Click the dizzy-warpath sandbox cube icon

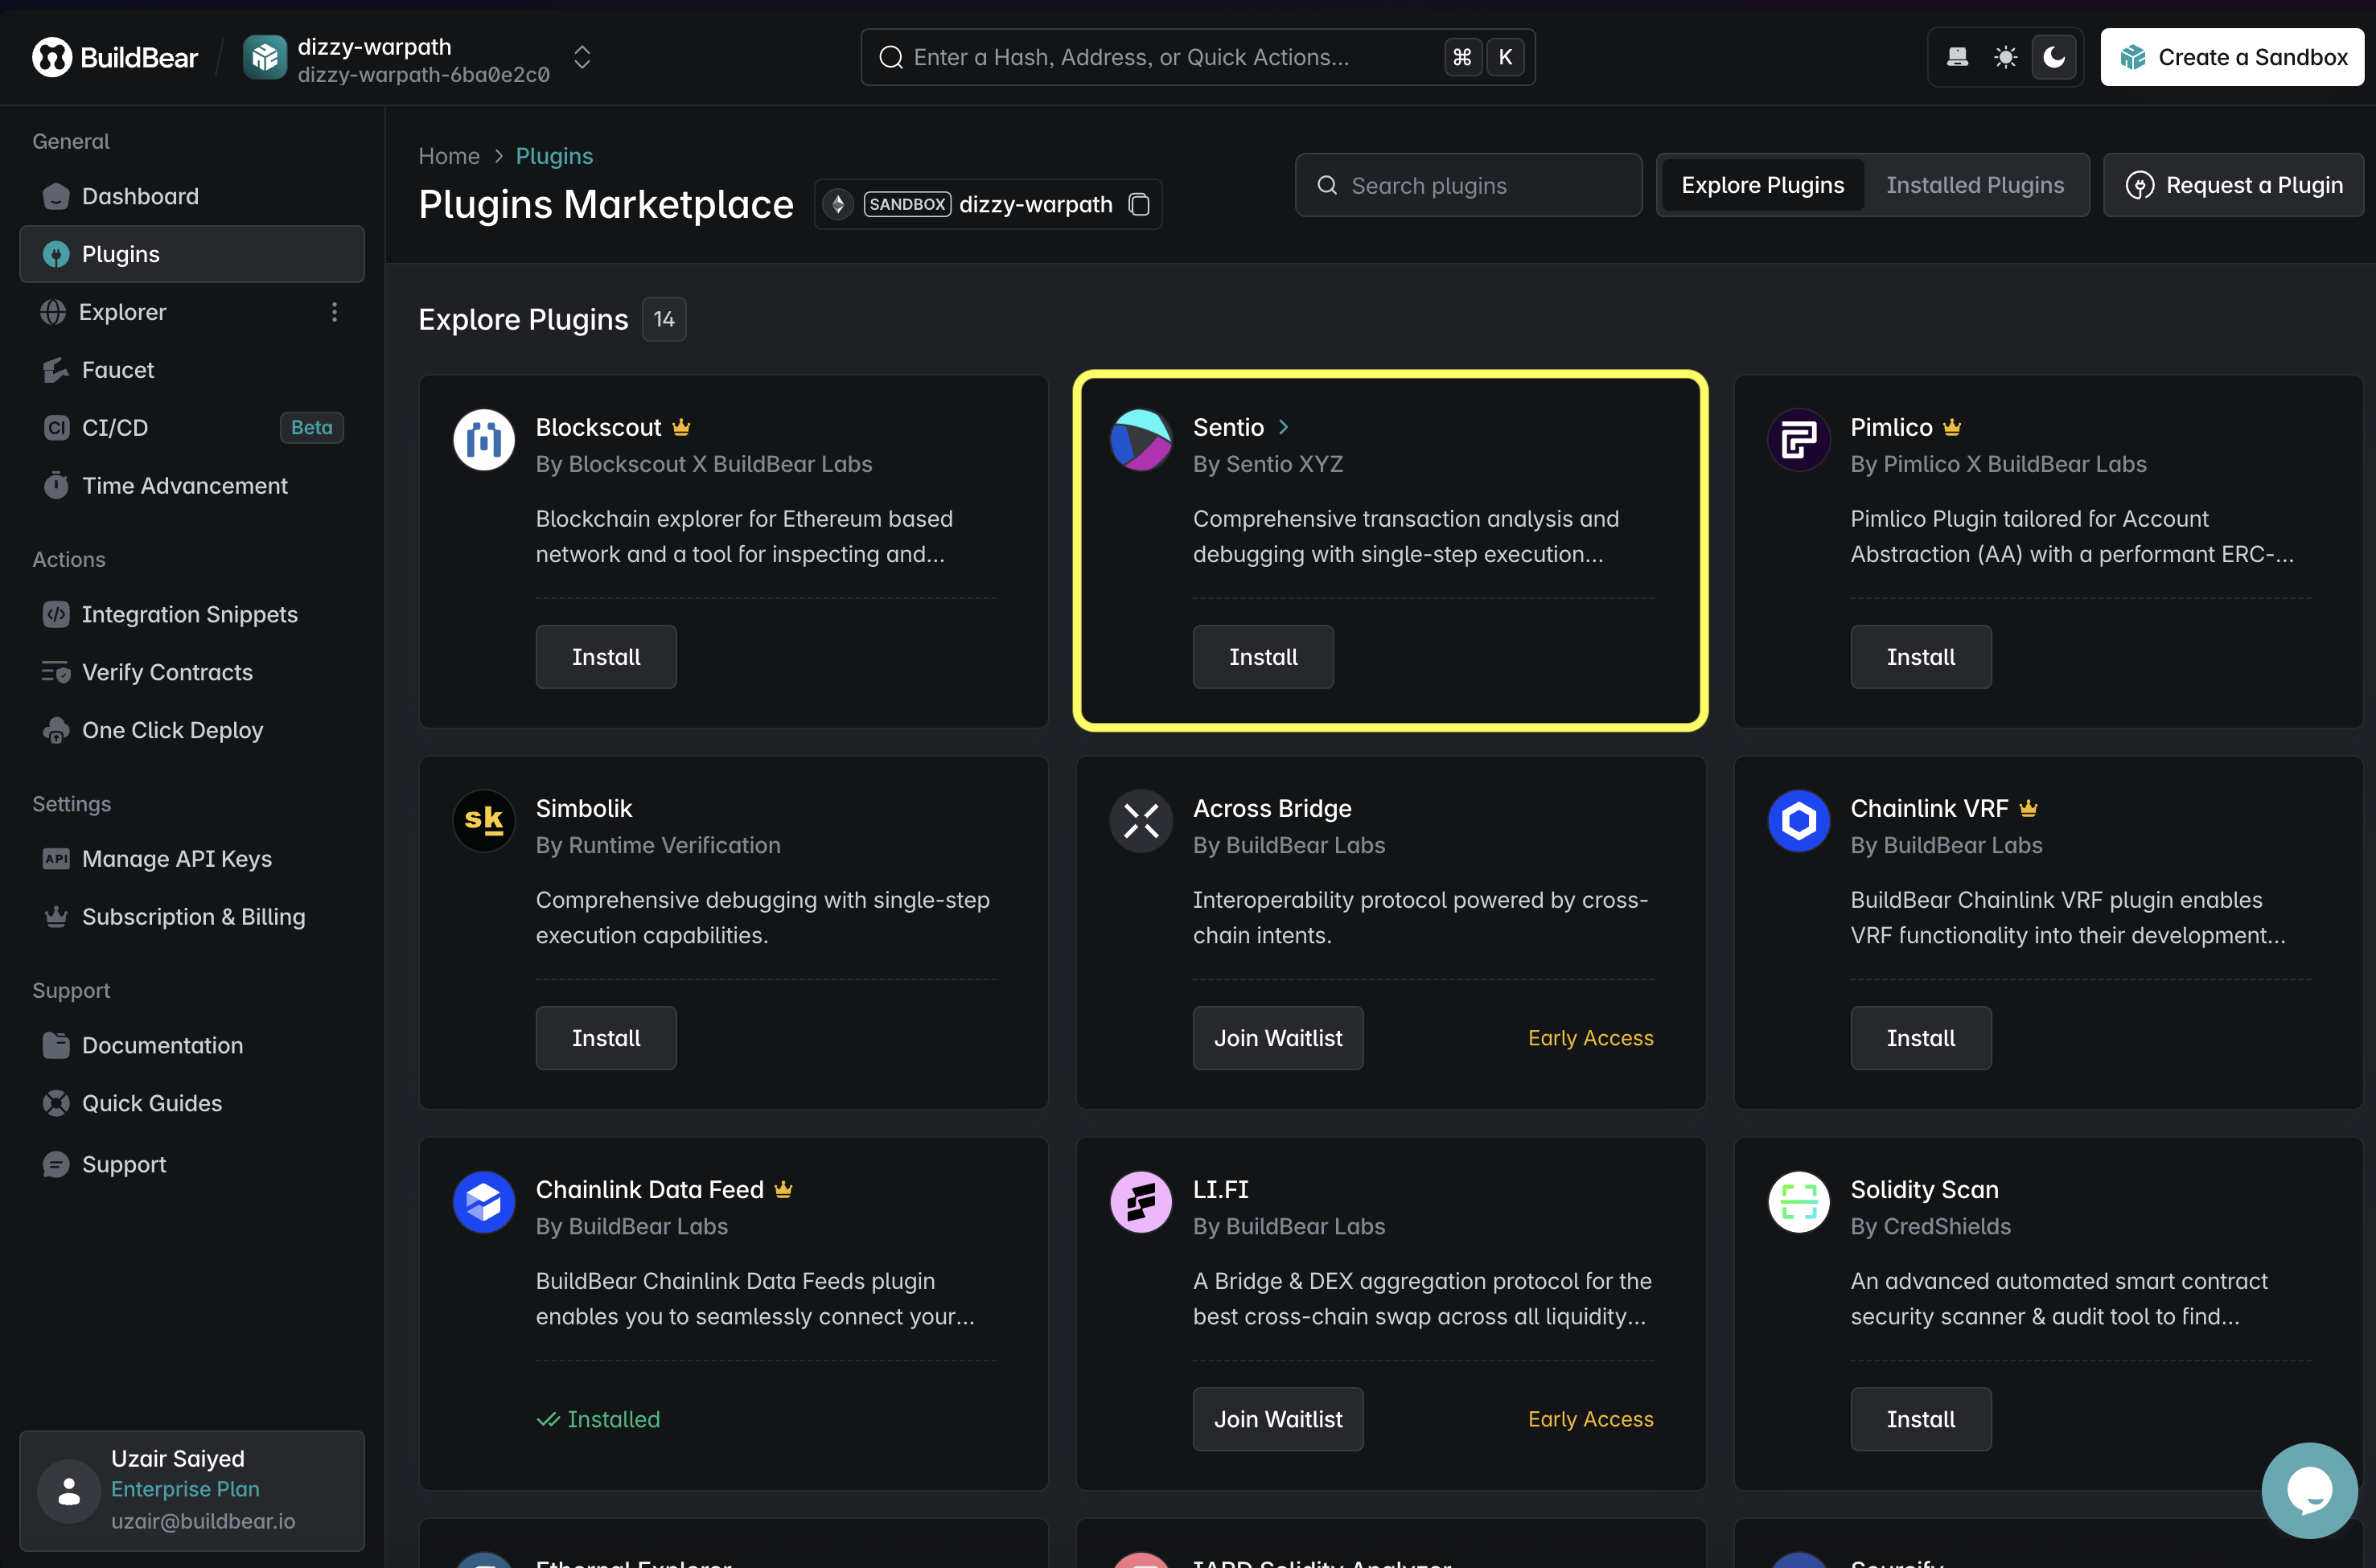pyautogui.click(x=265, y=57)
